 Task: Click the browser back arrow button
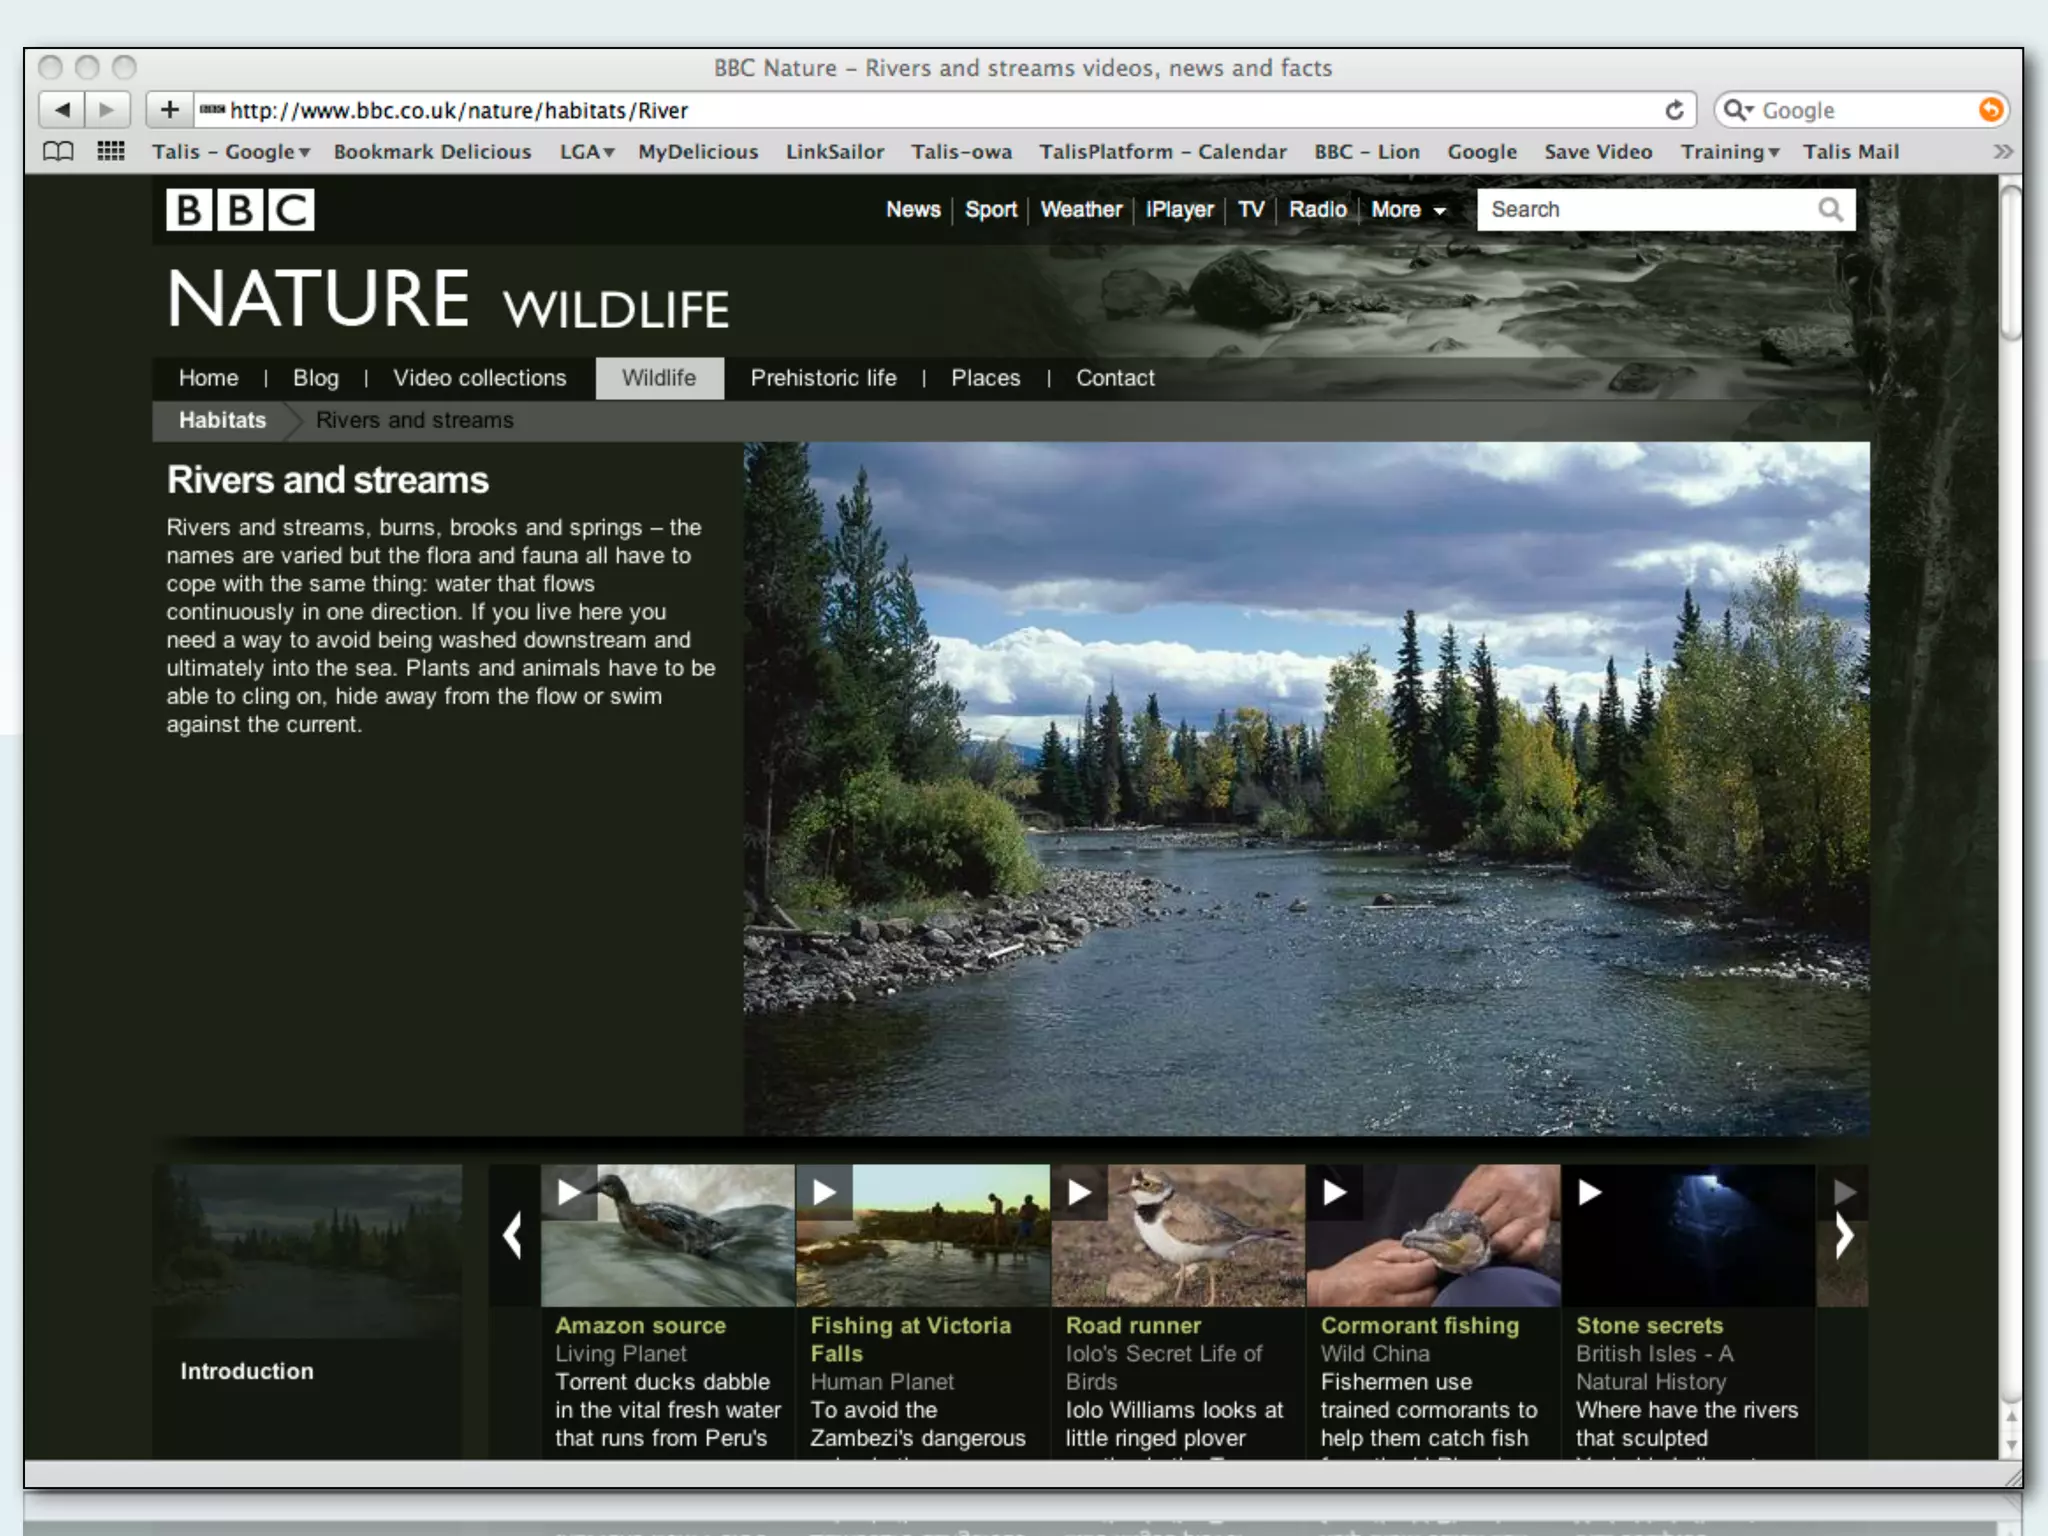pos(63,110)
